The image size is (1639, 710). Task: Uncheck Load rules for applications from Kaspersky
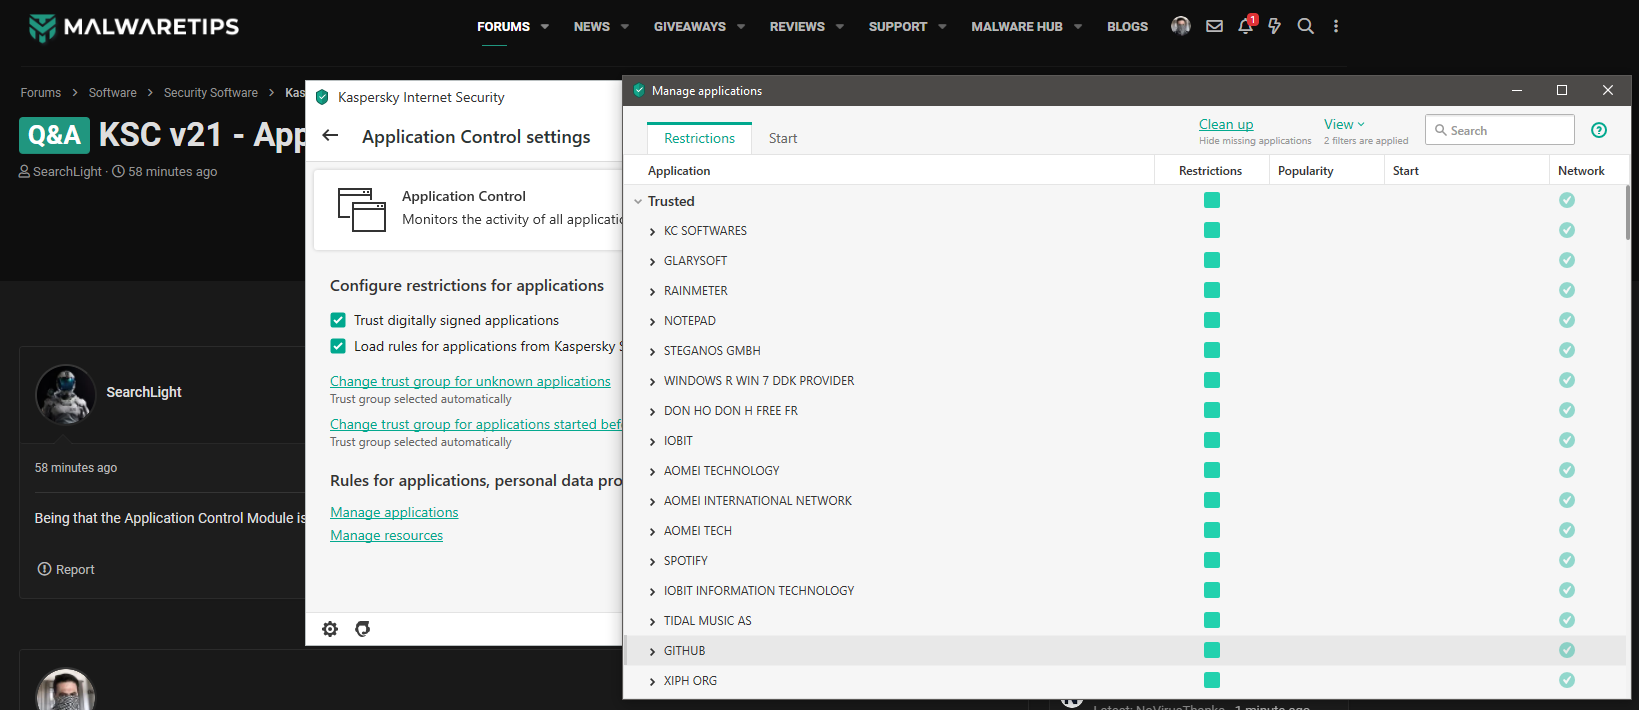click(x=338, y=346)
